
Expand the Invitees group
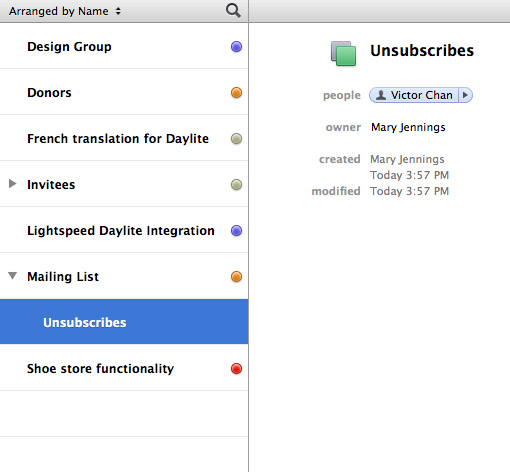pyautogui.click(x=13, y=184)
